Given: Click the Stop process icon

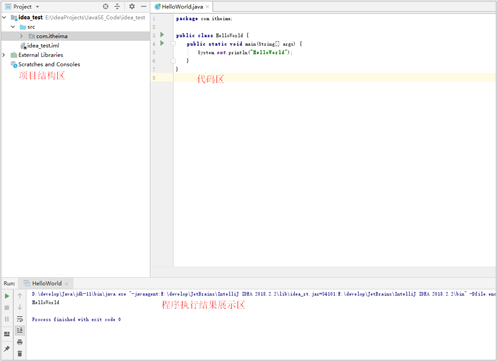Looking at the screenshot, I should pyautogui.click(x=7, y=308).
